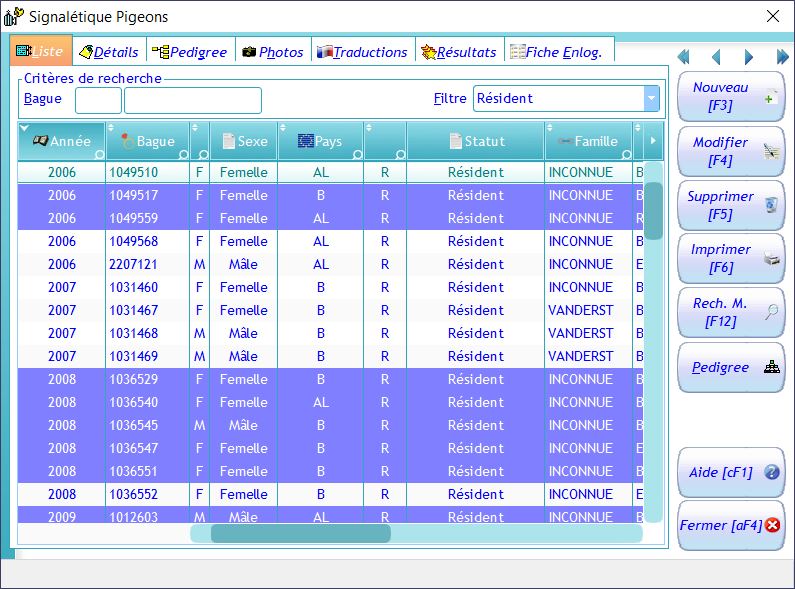Click the long Bague number input field
The image size is (795, 589).
click(x=193, y=100)
